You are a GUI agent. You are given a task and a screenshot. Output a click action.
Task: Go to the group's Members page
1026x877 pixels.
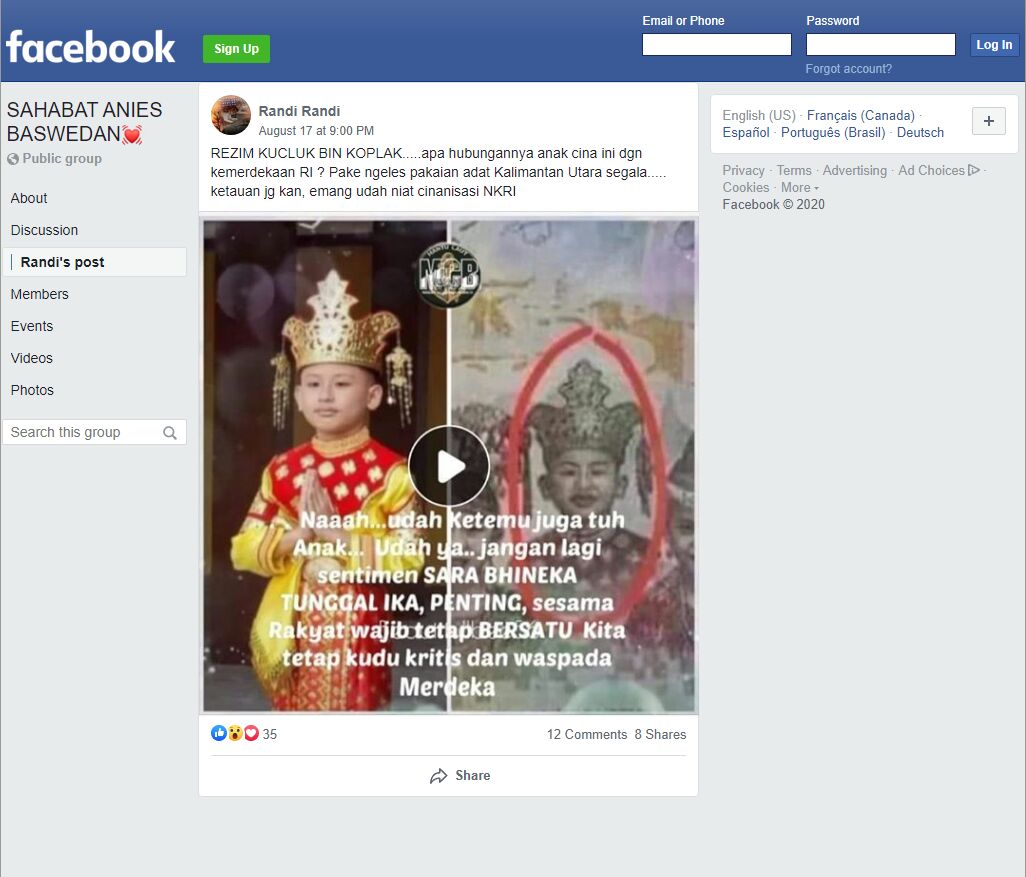(x=39, y=295)
